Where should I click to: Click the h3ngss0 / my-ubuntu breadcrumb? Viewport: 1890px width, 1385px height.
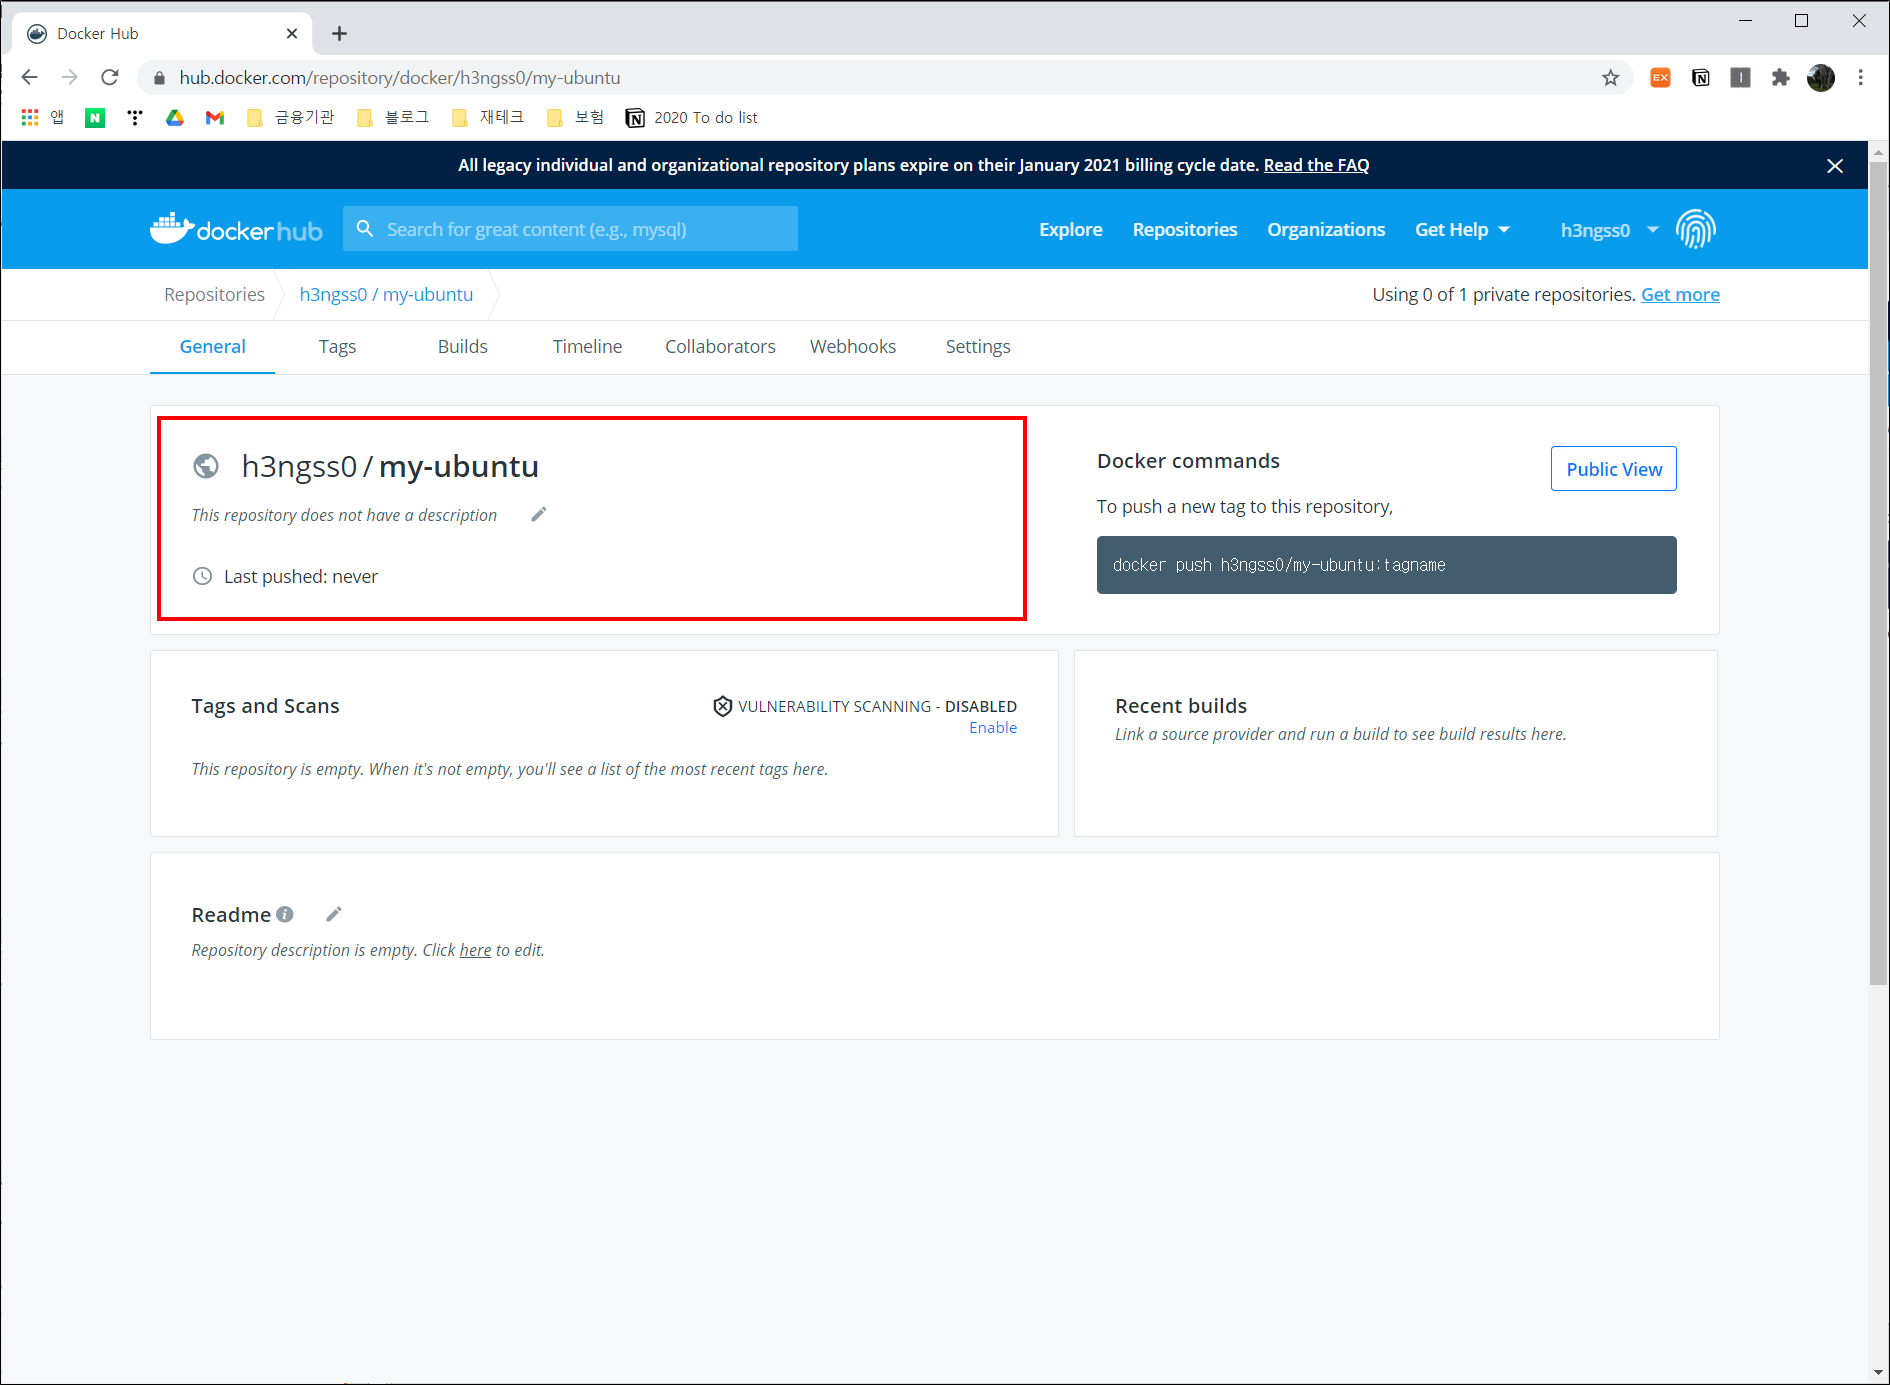pos(386,295)
